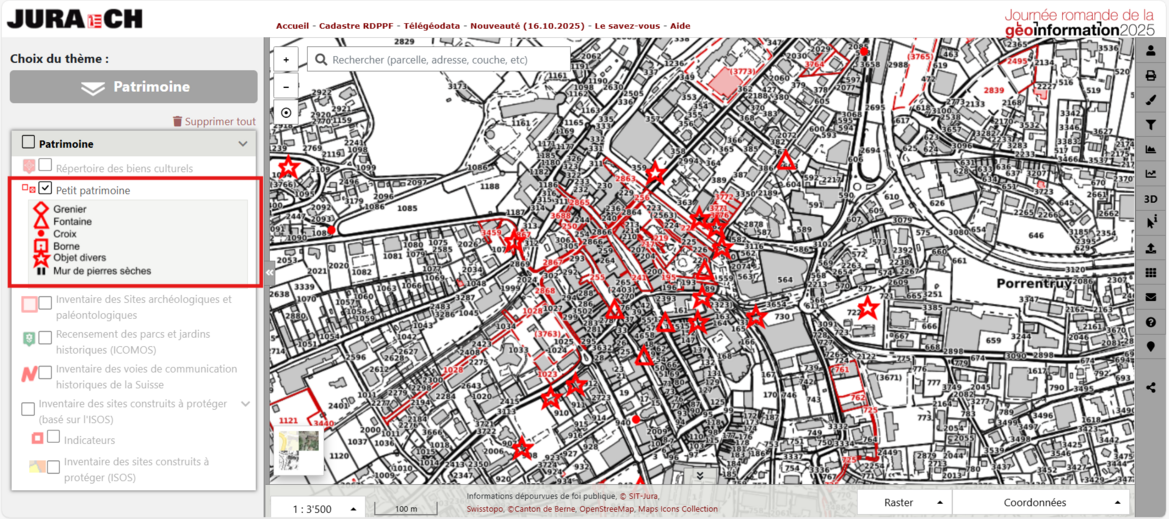Open the help question mark icon
This screenshot has height=519, width=1169.
(1151, 322)
